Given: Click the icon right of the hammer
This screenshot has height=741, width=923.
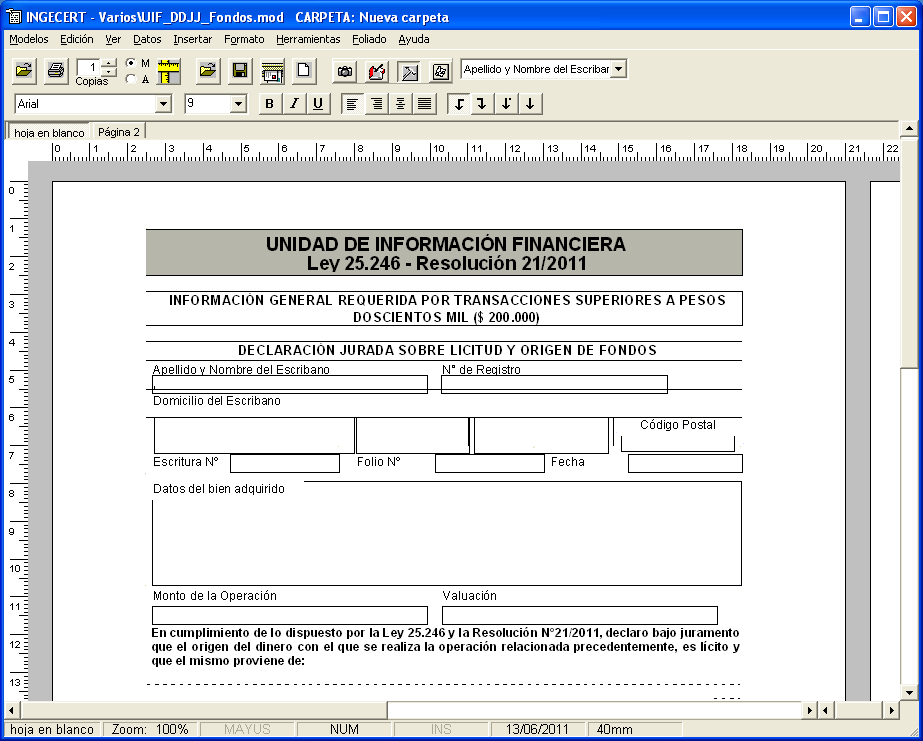Looking at the screenshot, I should (441, 71).
